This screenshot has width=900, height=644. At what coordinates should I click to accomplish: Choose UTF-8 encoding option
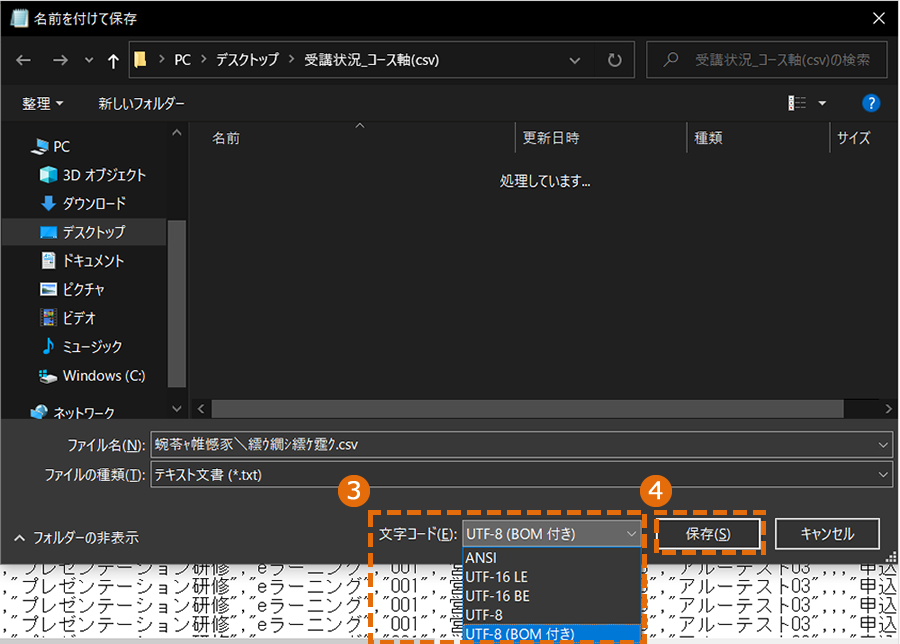click(x=552, y=615)
